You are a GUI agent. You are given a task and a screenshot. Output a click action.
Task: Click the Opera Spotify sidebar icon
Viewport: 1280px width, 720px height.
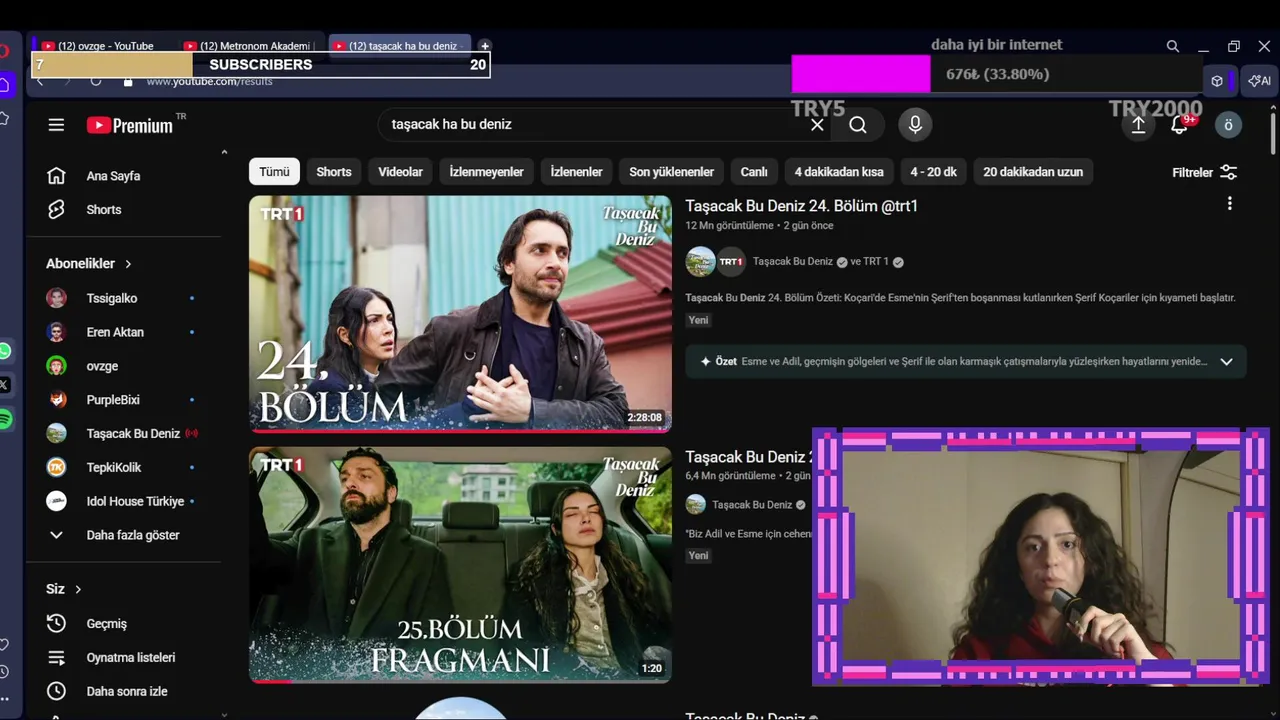click(5, 419)
